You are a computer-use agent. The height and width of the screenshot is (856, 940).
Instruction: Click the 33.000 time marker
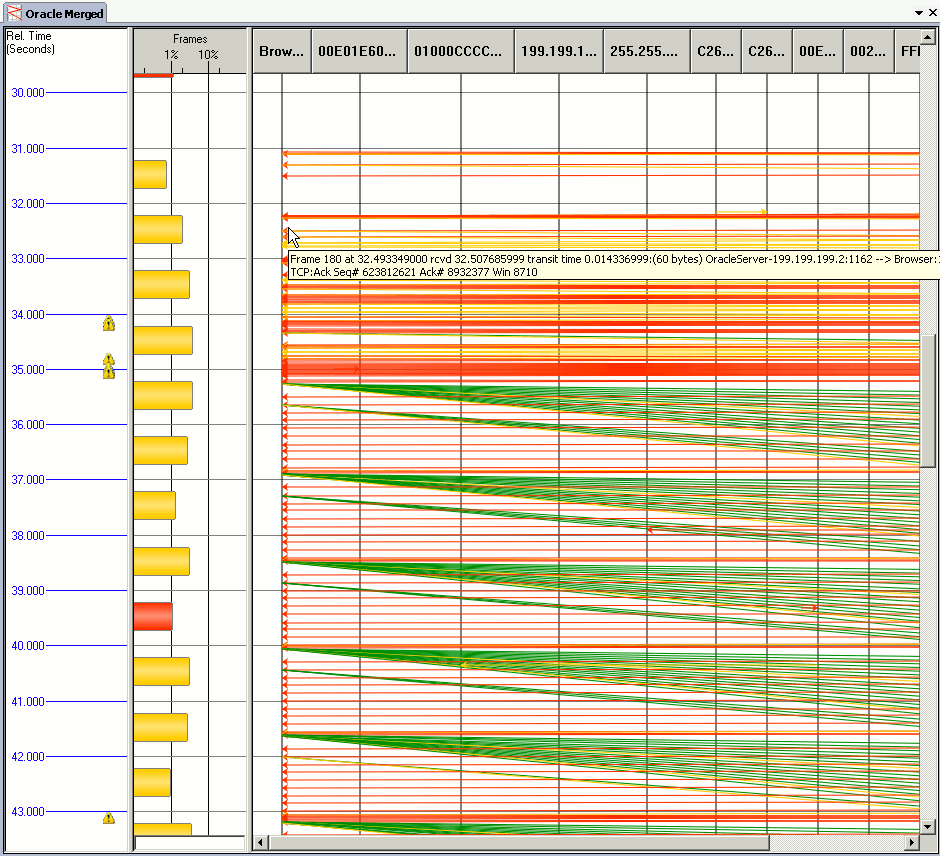(x=28, y=259)
